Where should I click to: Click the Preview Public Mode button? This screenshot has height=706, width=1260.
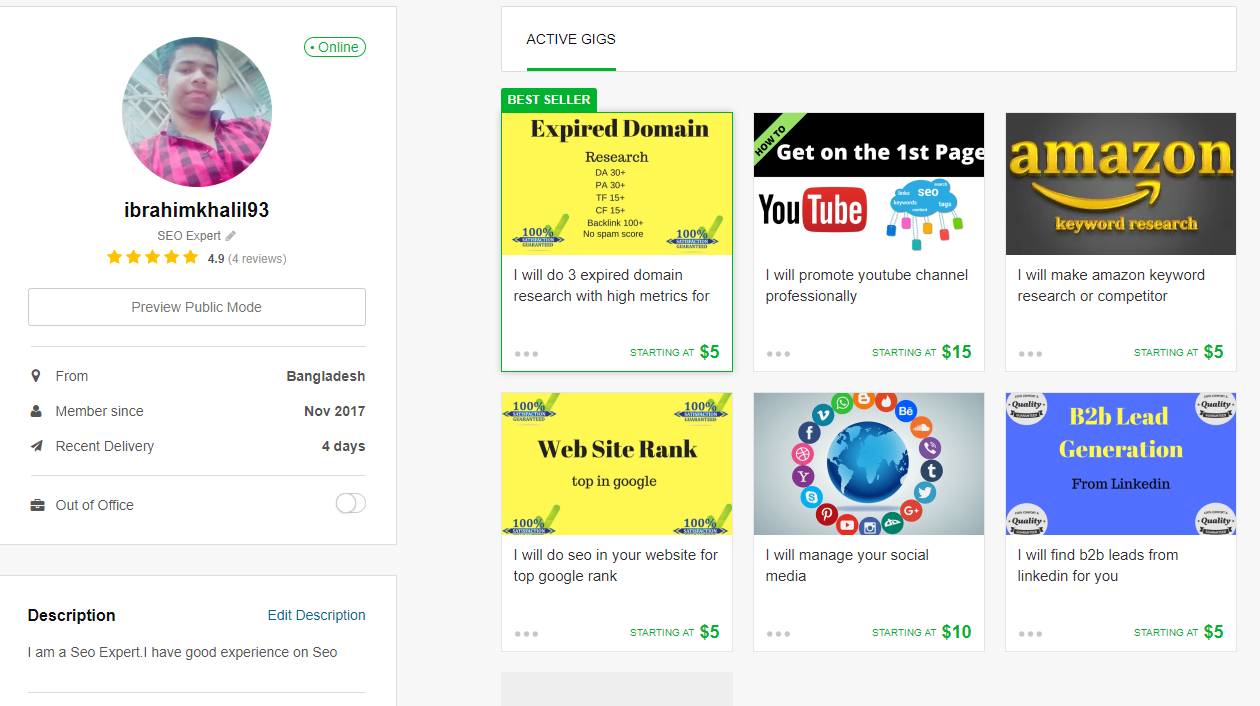[197, 307]
